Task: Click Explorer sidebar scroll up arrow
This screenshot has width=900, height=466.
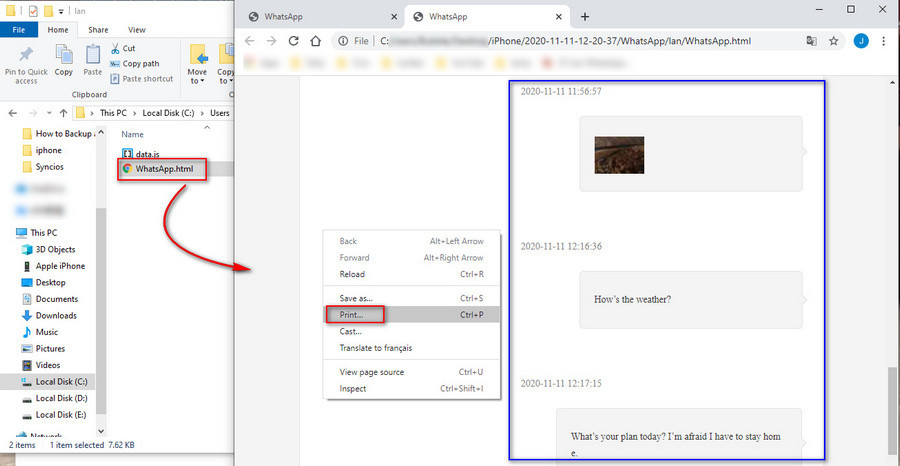Action: [x=102, y=131]
